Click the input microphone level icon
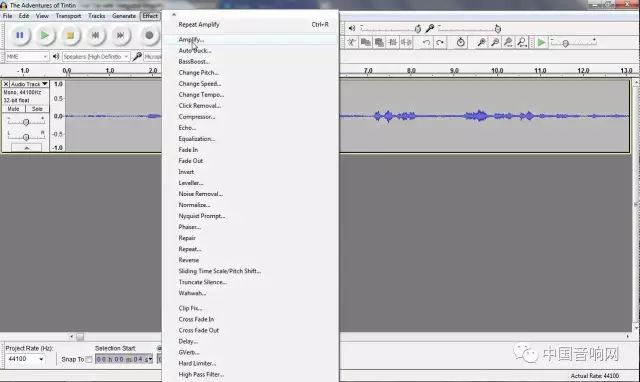 tap(429, 28)
